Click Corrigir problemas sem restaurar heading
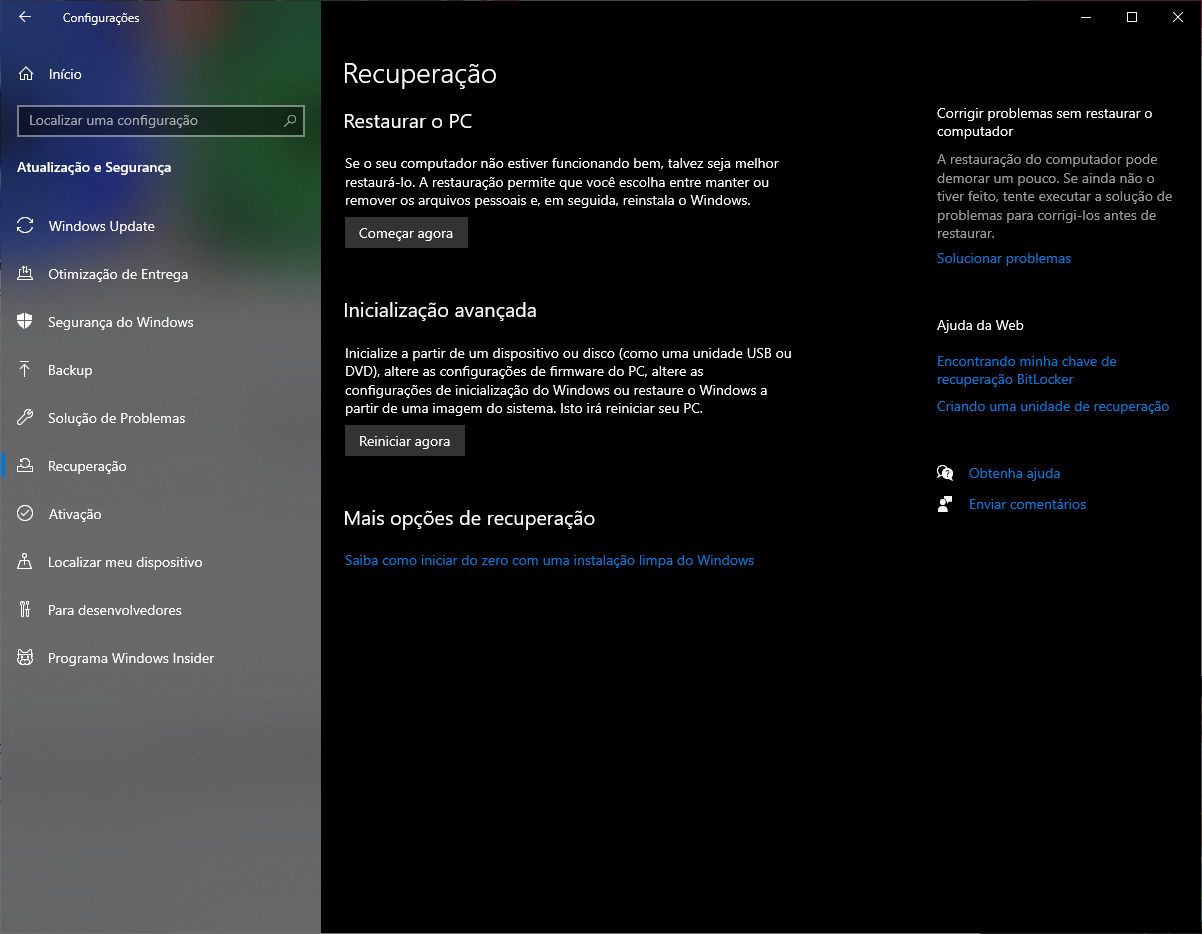The image size is (1202, 934). 1045,122
